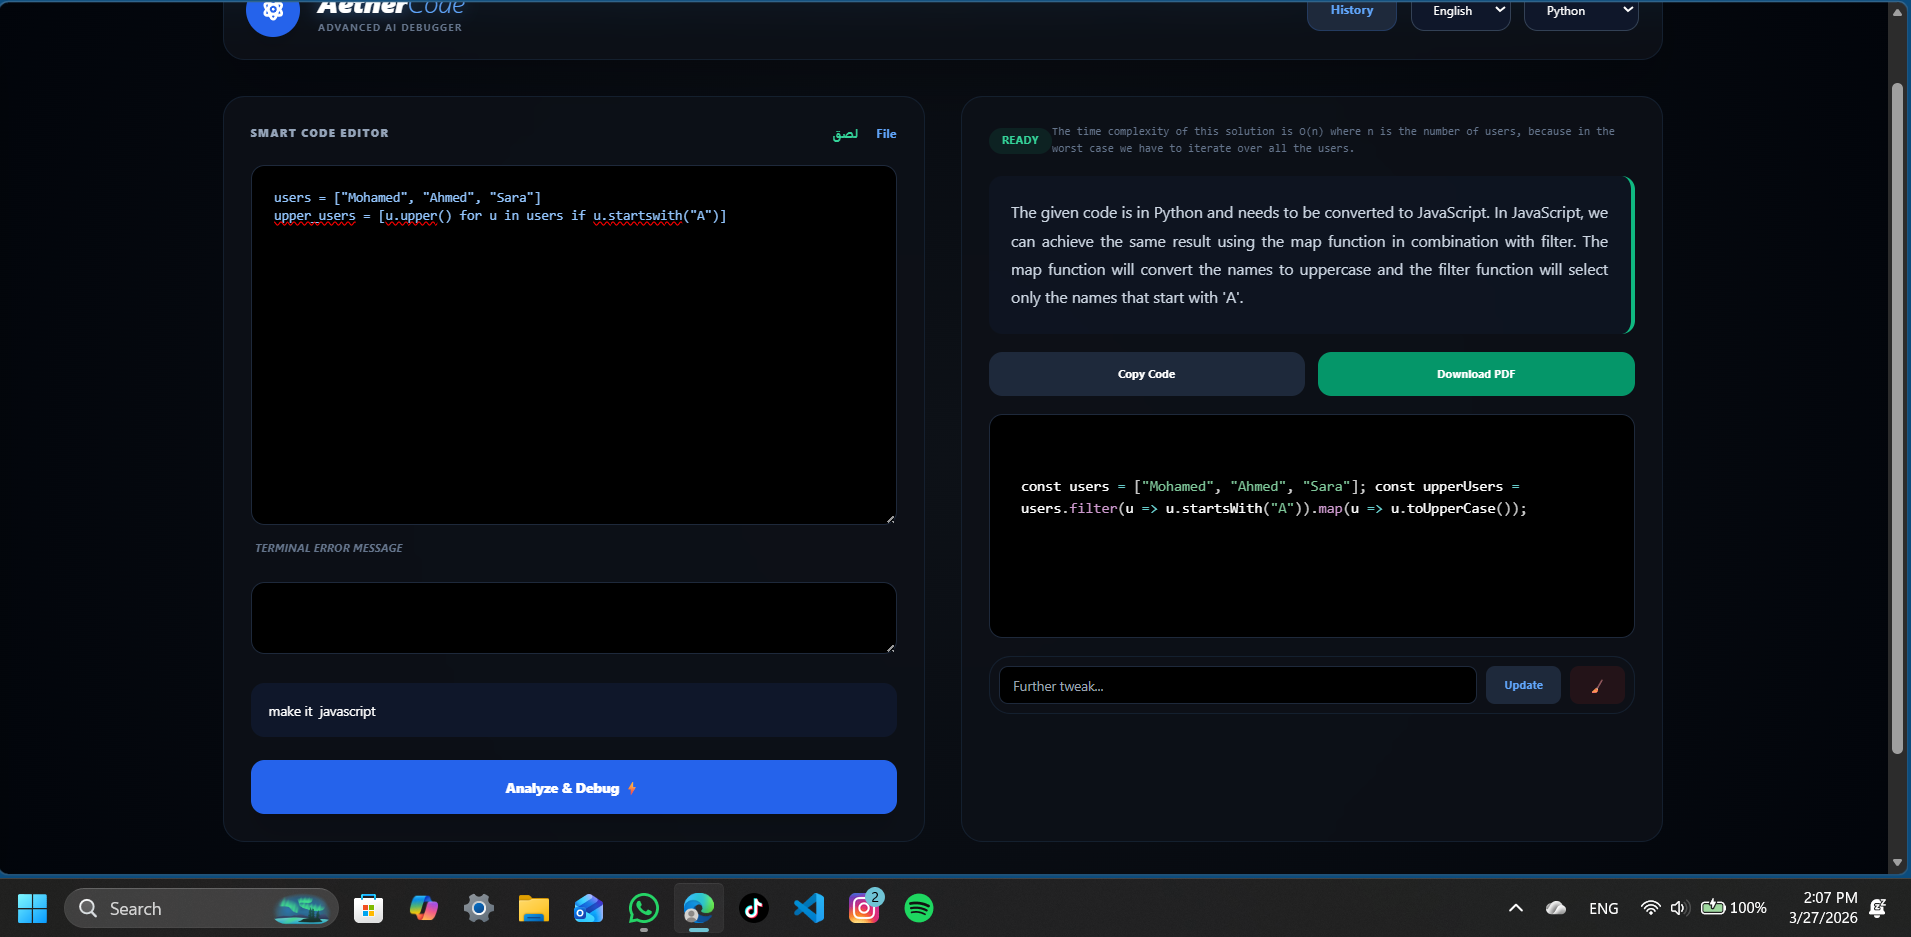Click the Further tweak input field

click(1237, 685)
